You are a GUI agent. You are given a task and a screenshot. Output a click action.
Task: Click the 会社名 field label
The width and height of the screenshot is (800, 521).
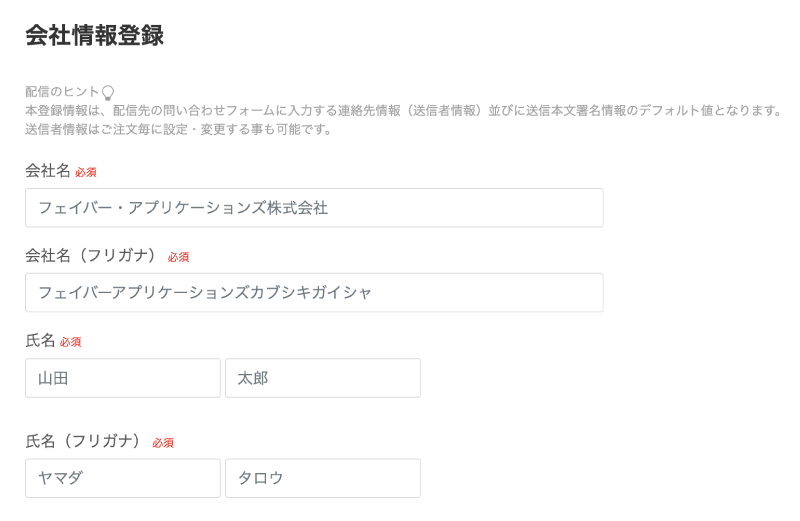(48, 170)
